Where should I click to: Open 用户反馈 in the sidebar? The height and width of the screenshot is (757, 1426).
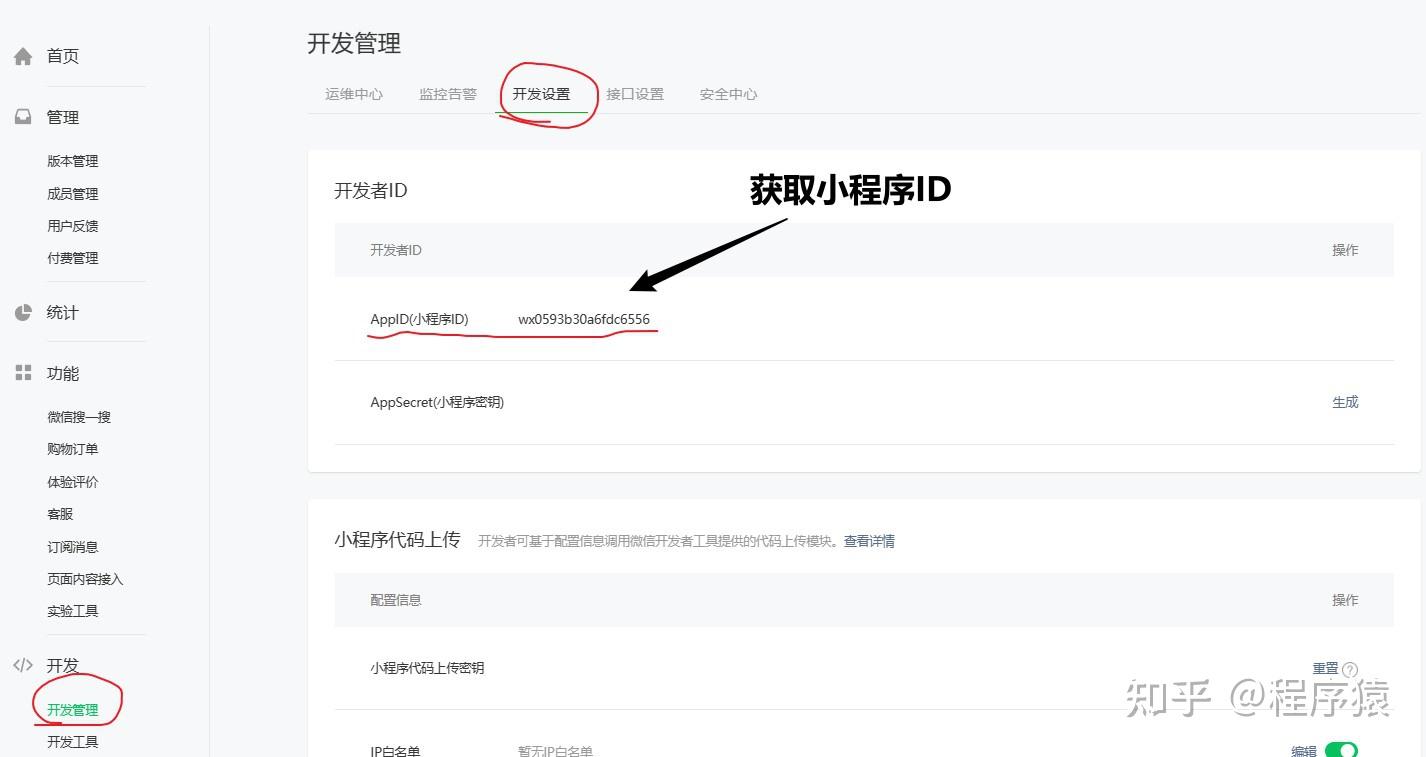click(x=73, y=226)
